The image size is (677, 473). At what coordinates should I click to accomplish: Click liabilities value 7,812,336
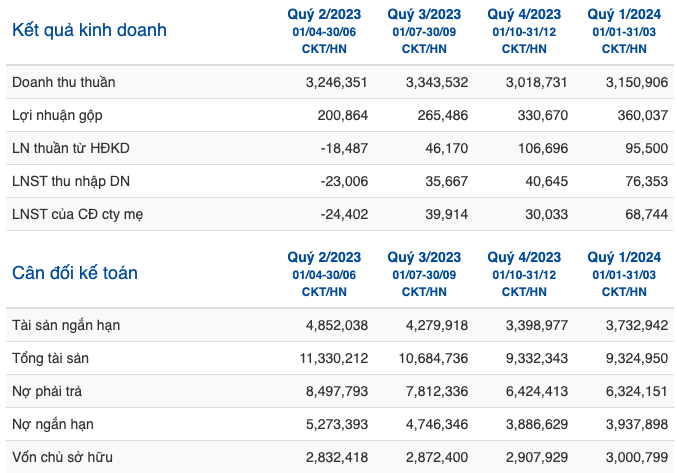437,391
